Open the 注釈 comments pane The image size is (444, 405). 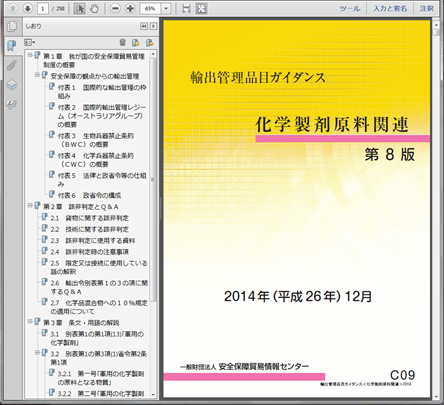(x=427, y=9)
